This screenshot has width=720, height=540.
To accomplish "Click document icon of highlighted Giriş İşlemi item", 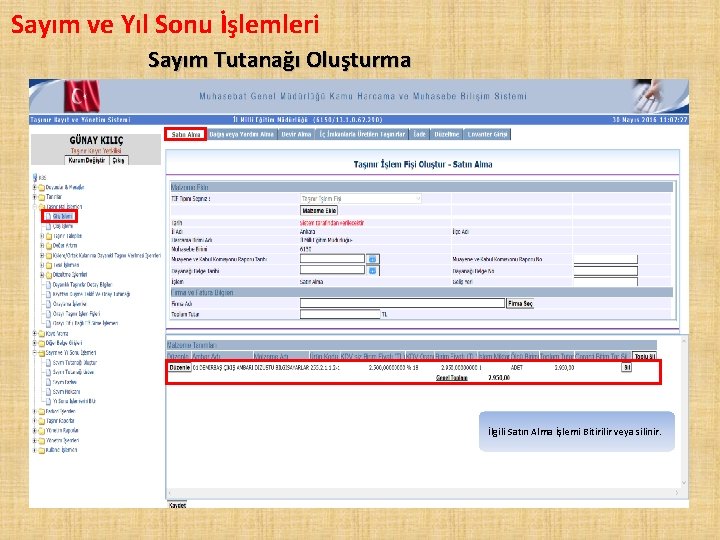I will point(48,216).
